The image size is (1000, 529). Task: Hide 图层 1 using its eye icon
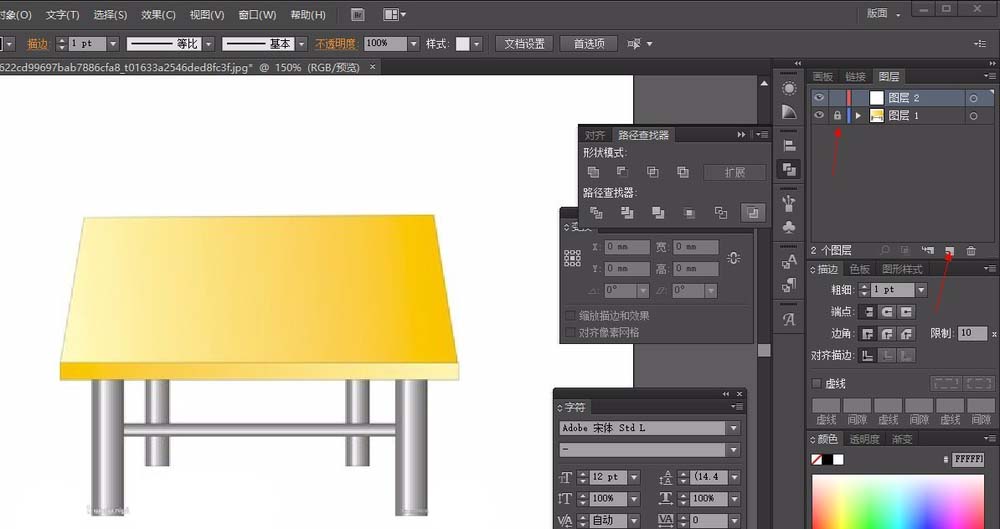pos(820,115)
